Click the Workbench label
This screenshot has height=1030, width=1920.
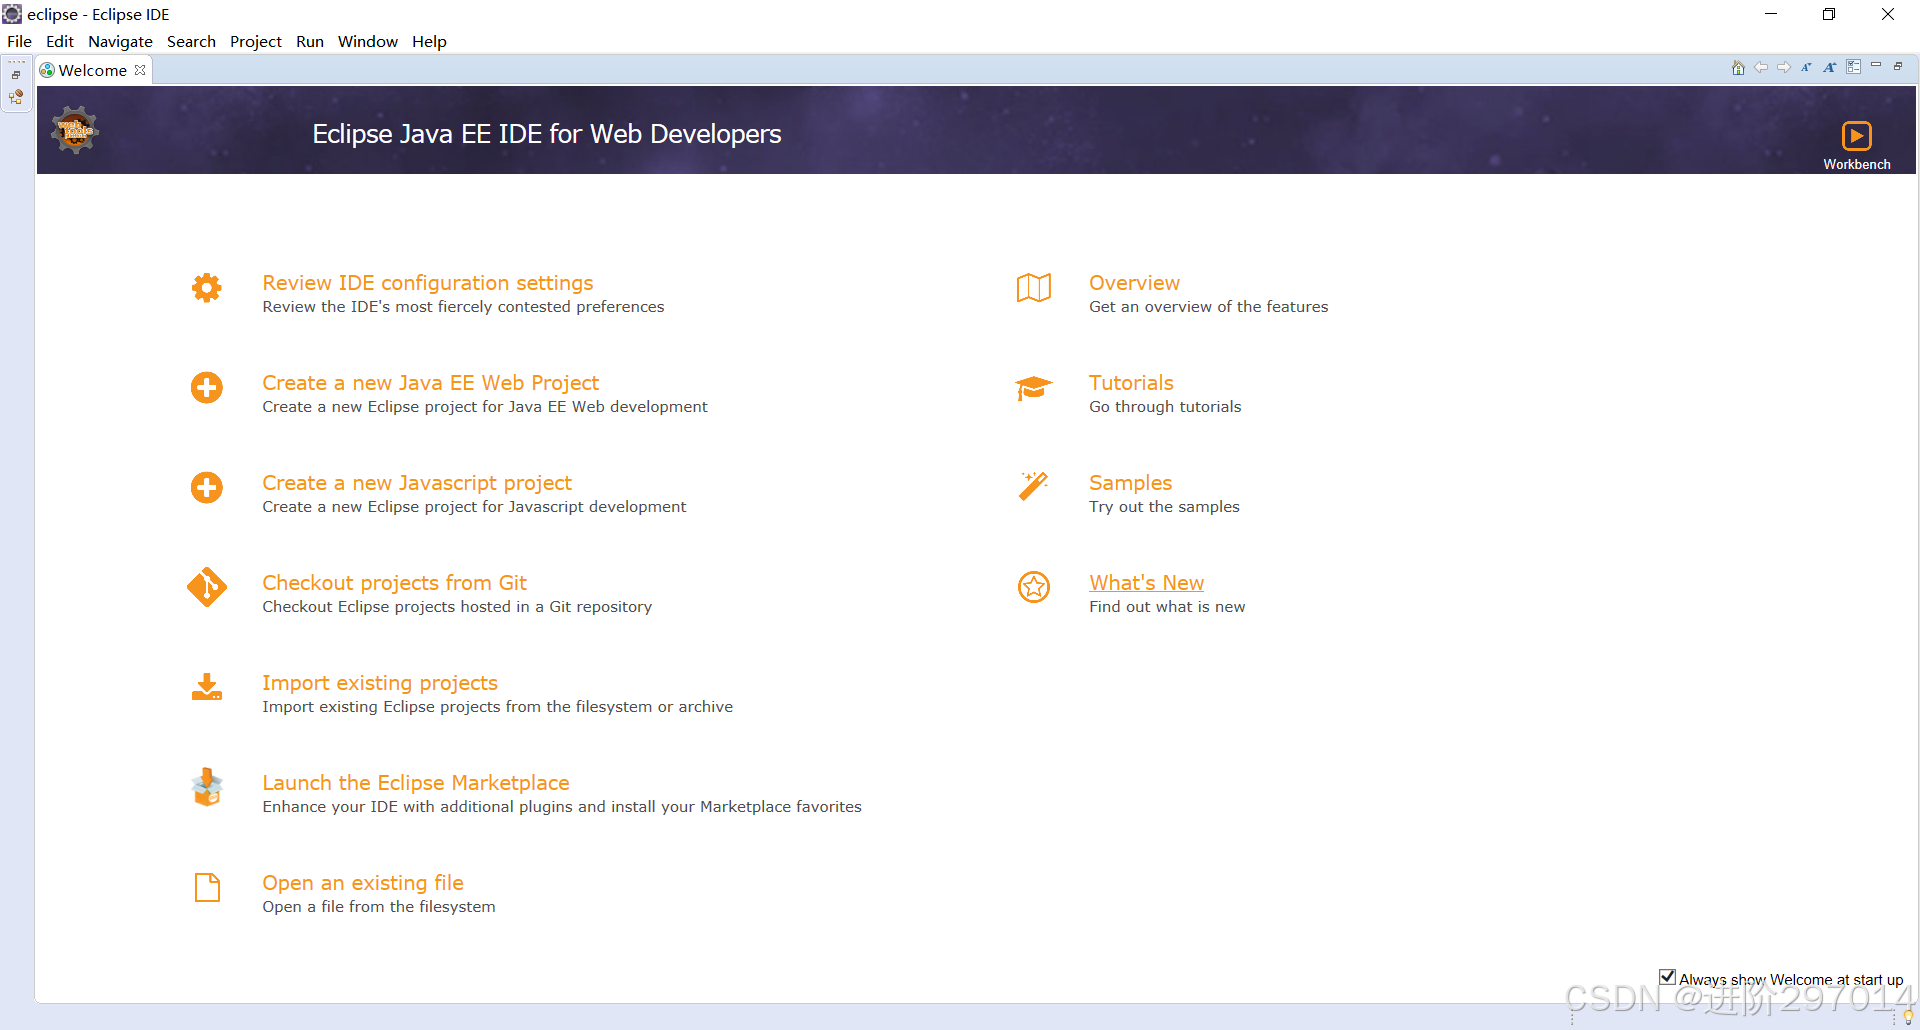coord(1856,164)
